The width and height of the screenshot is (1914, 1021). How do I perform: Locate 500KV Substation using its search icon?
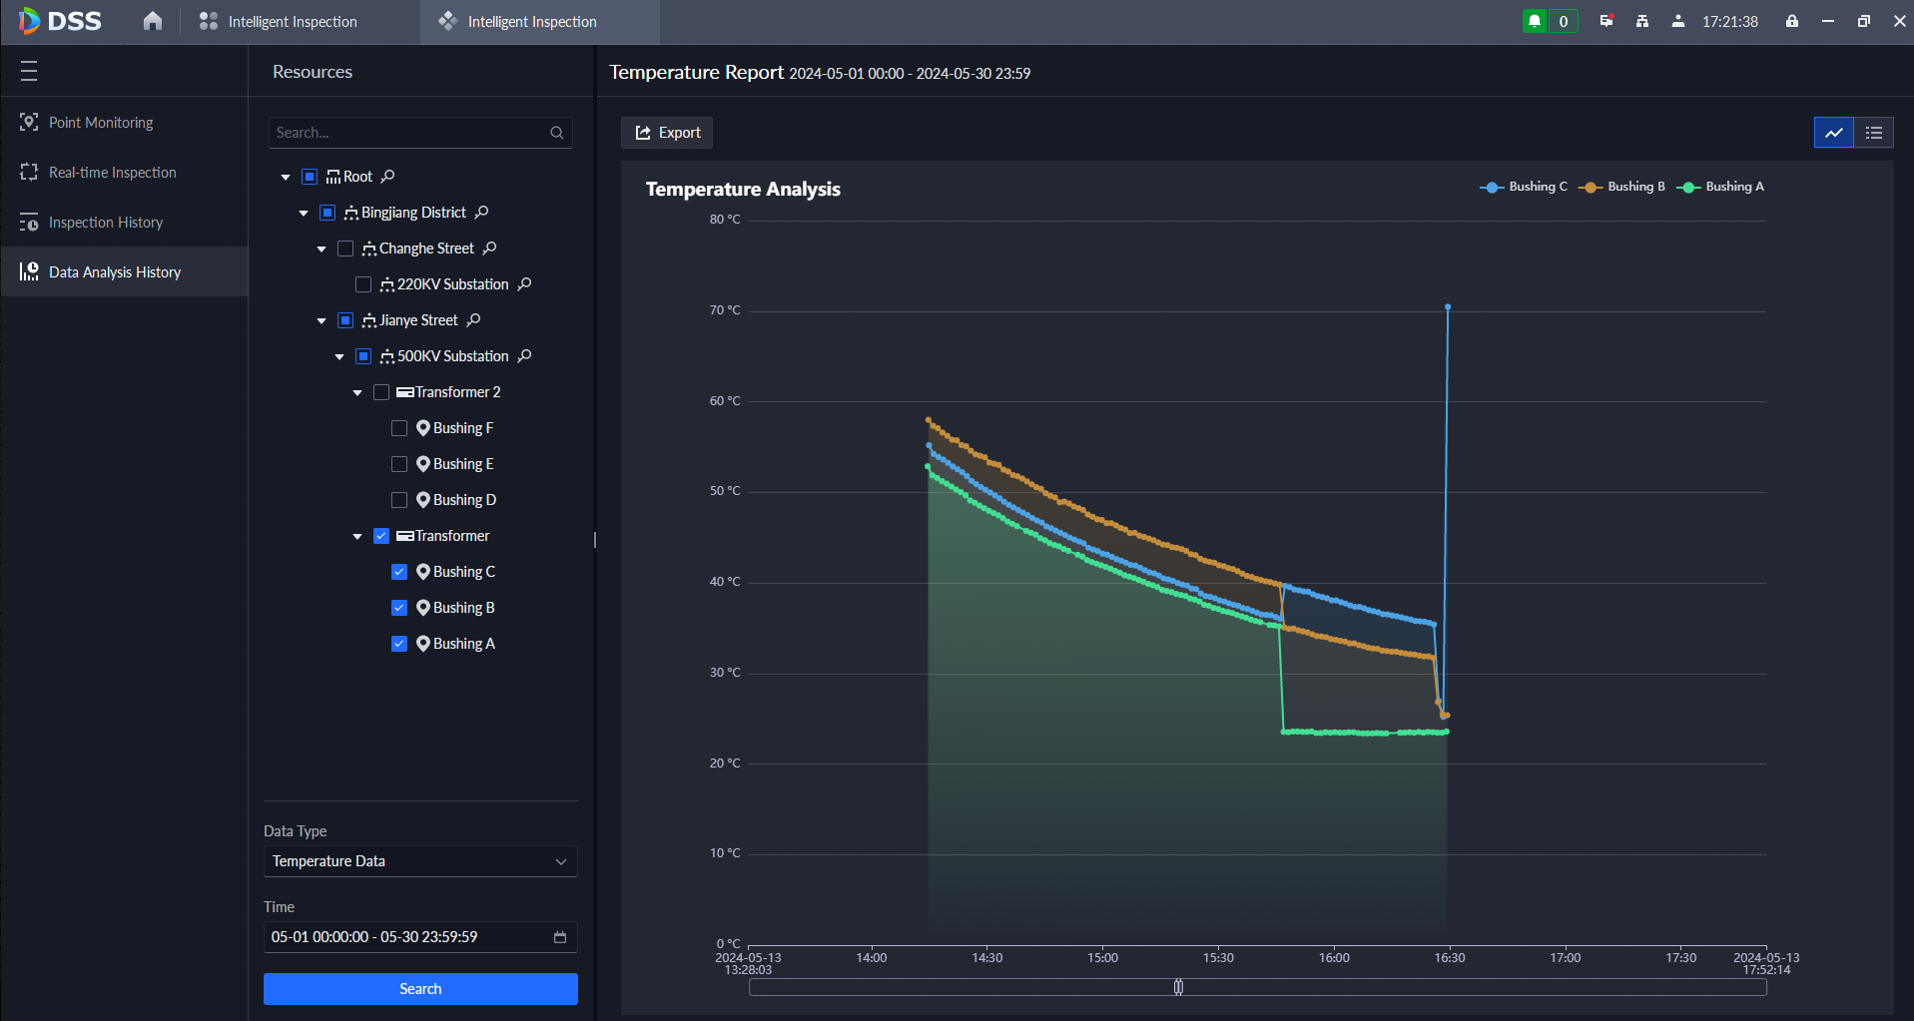(525, 356)
